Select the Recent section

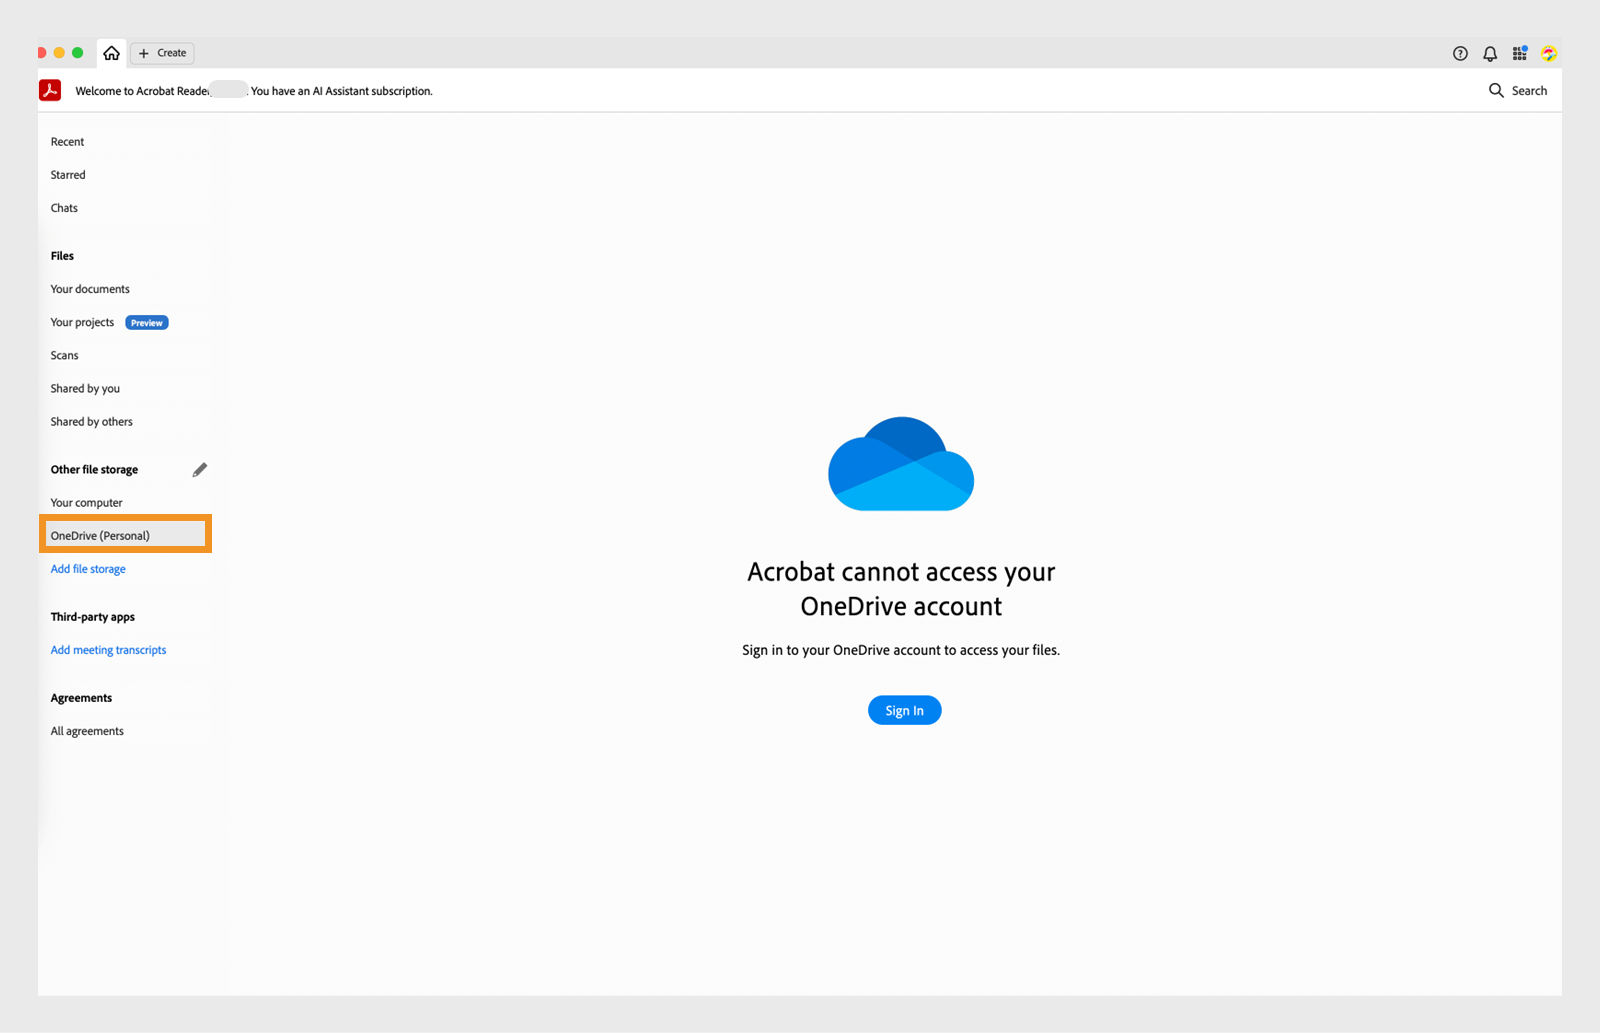[x=67, y=141]
